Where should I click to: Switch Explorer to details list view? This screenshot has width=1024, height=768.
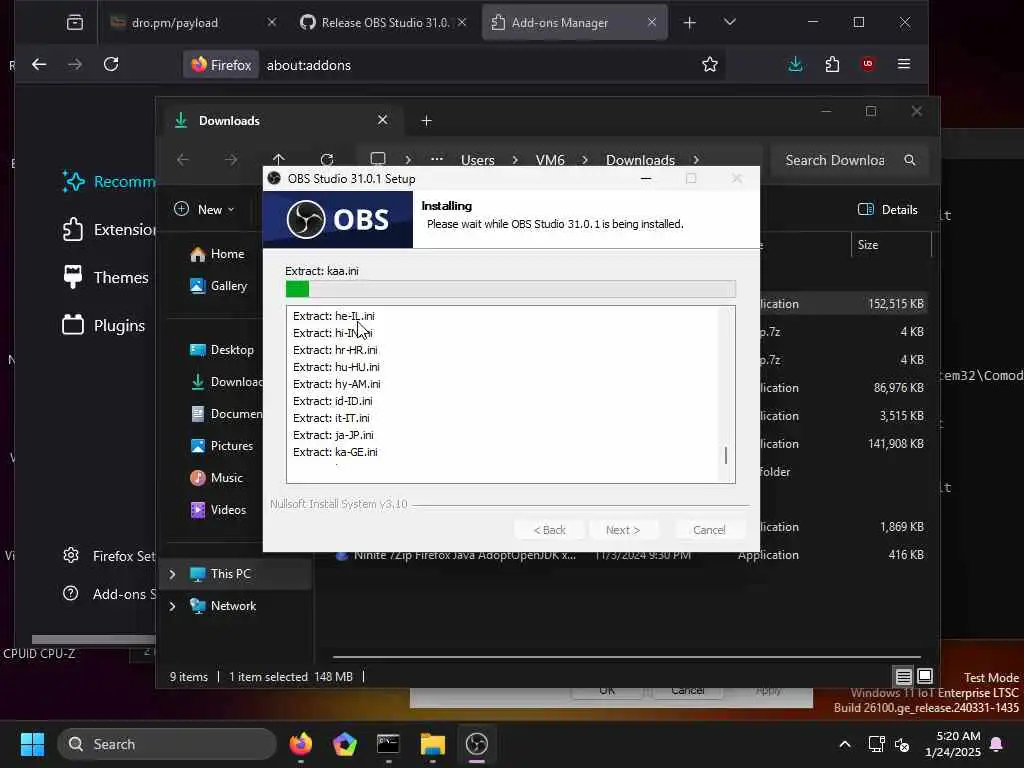(x=903, y=677)
